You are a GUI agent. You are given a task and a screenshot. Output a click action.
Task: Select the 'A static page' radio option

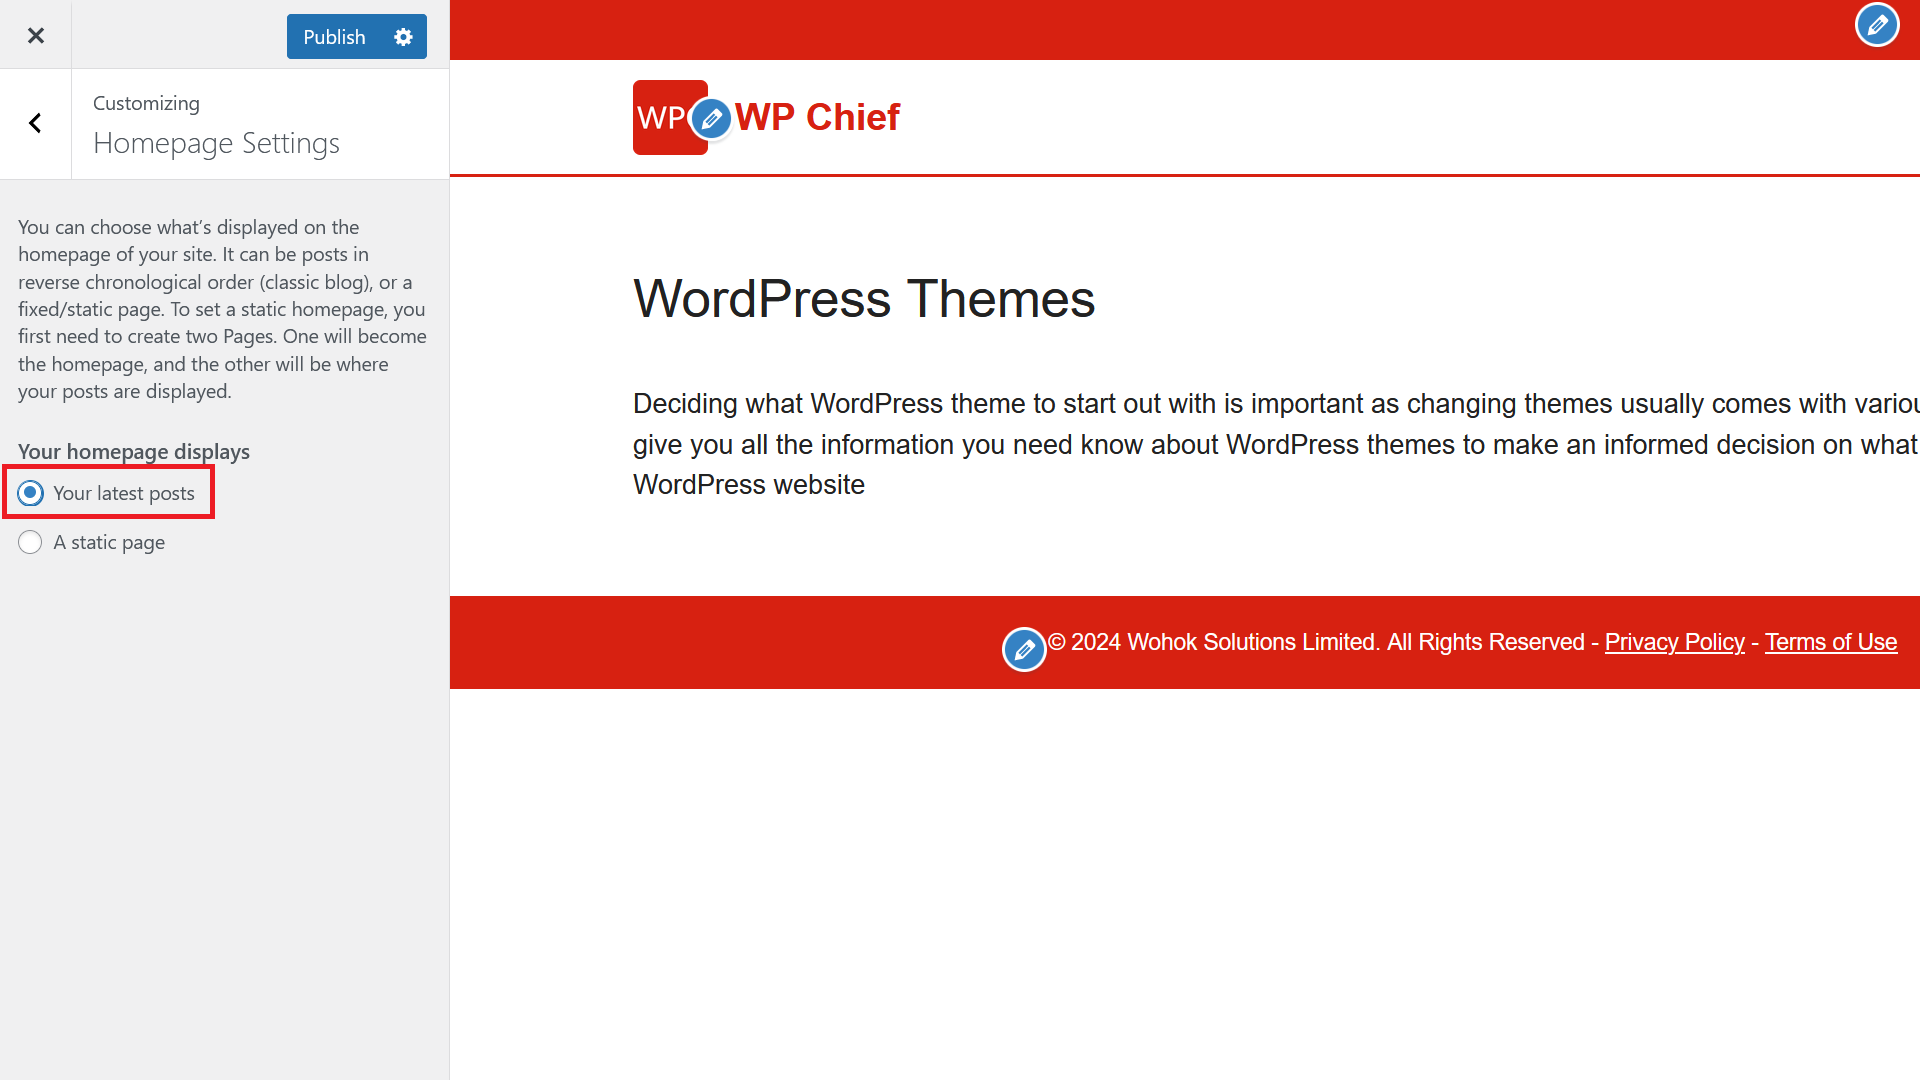30,542
